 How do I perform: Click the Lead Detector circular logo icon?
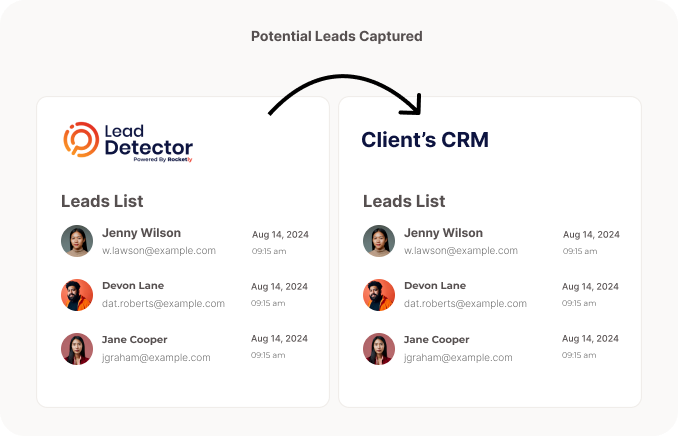click(x=81, y=139)
